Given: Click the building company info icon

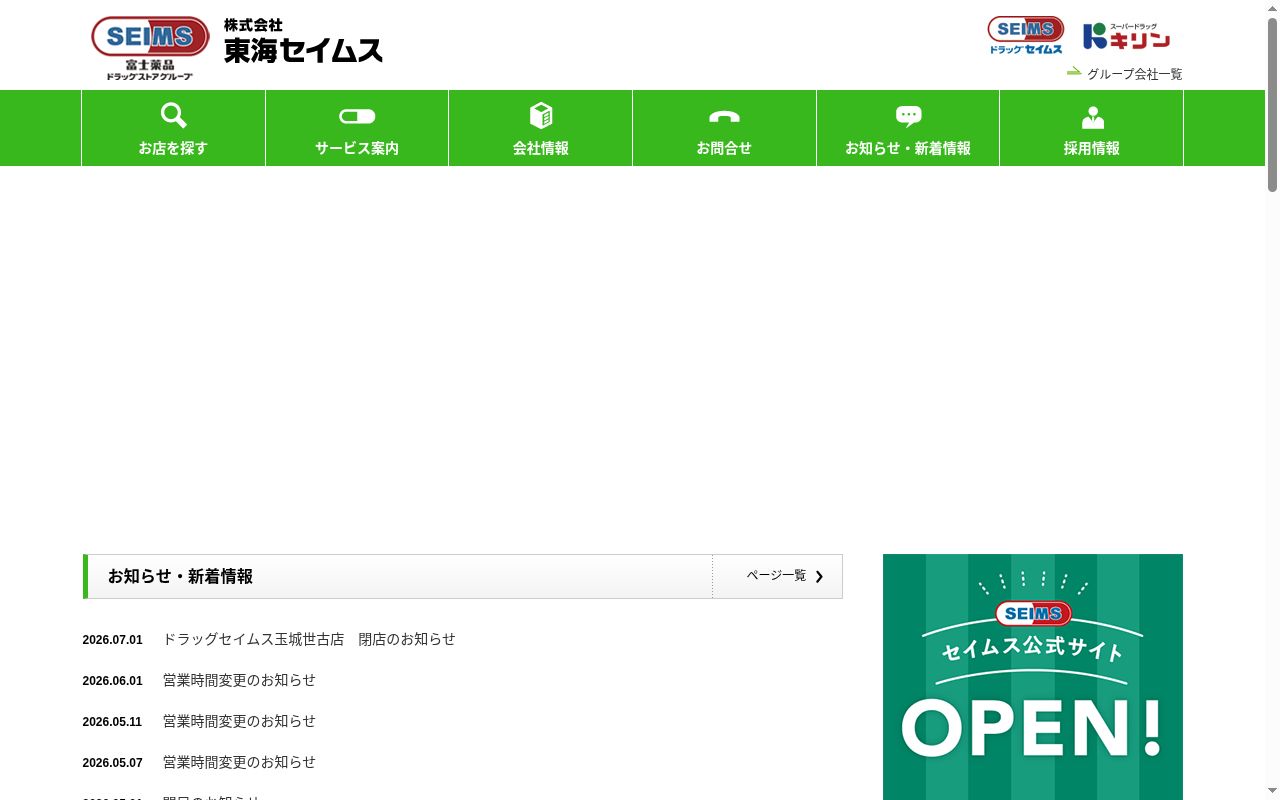Looking at the screenshot, I should (x=541, y=115).
